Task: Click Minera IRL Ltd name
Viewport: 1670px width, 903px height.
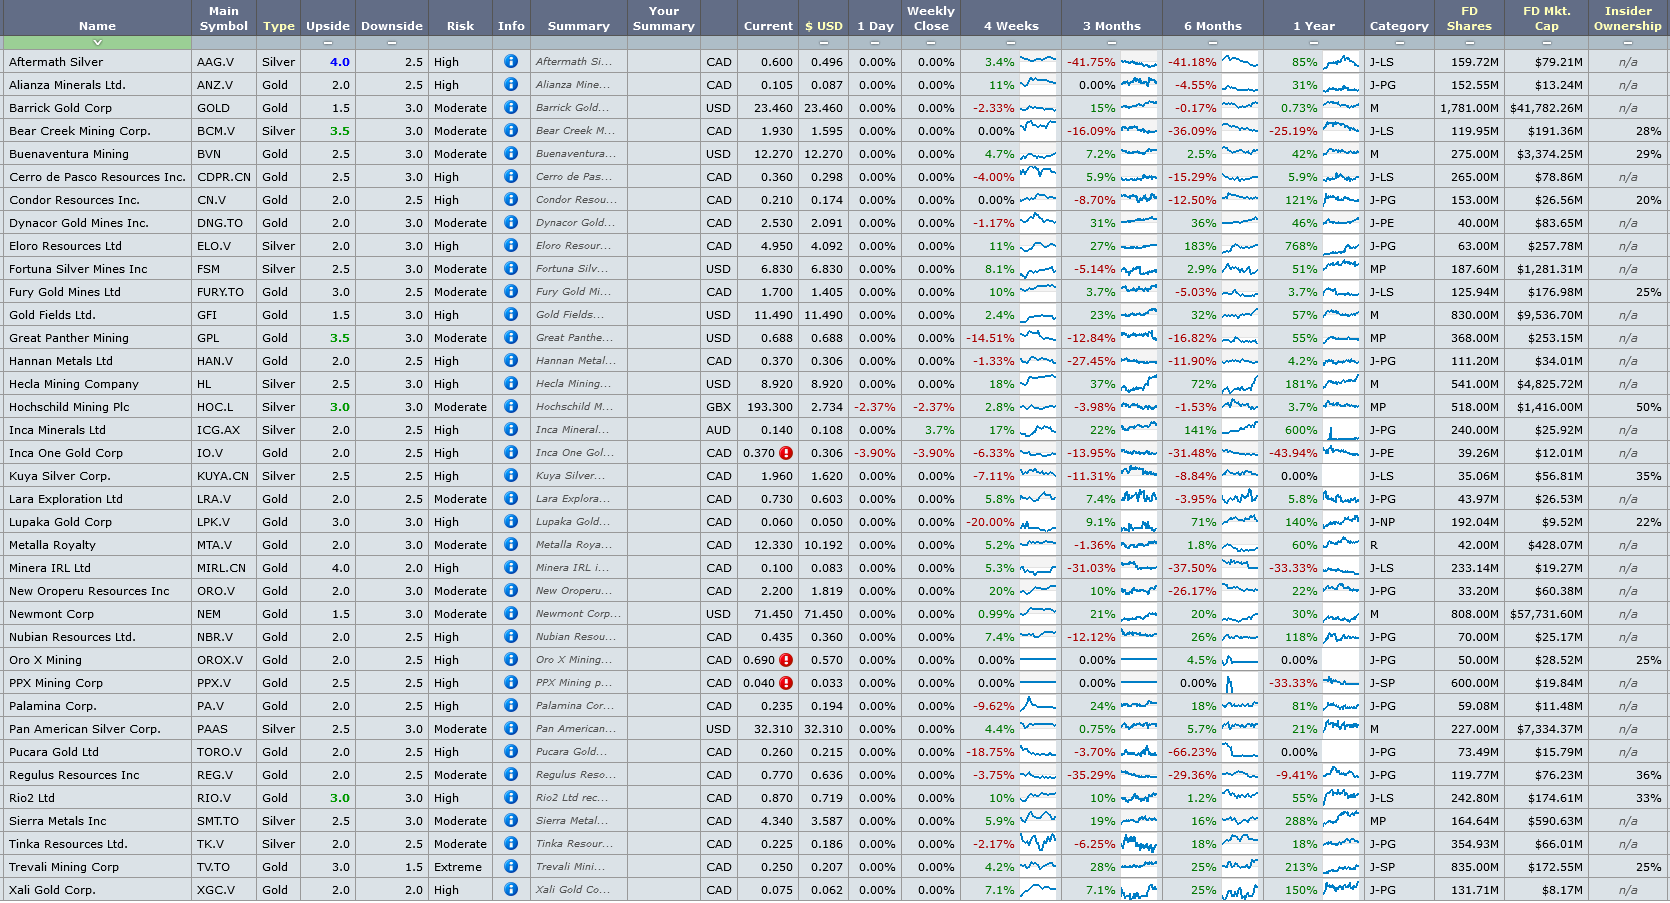Action: click(x=50, y=568)
